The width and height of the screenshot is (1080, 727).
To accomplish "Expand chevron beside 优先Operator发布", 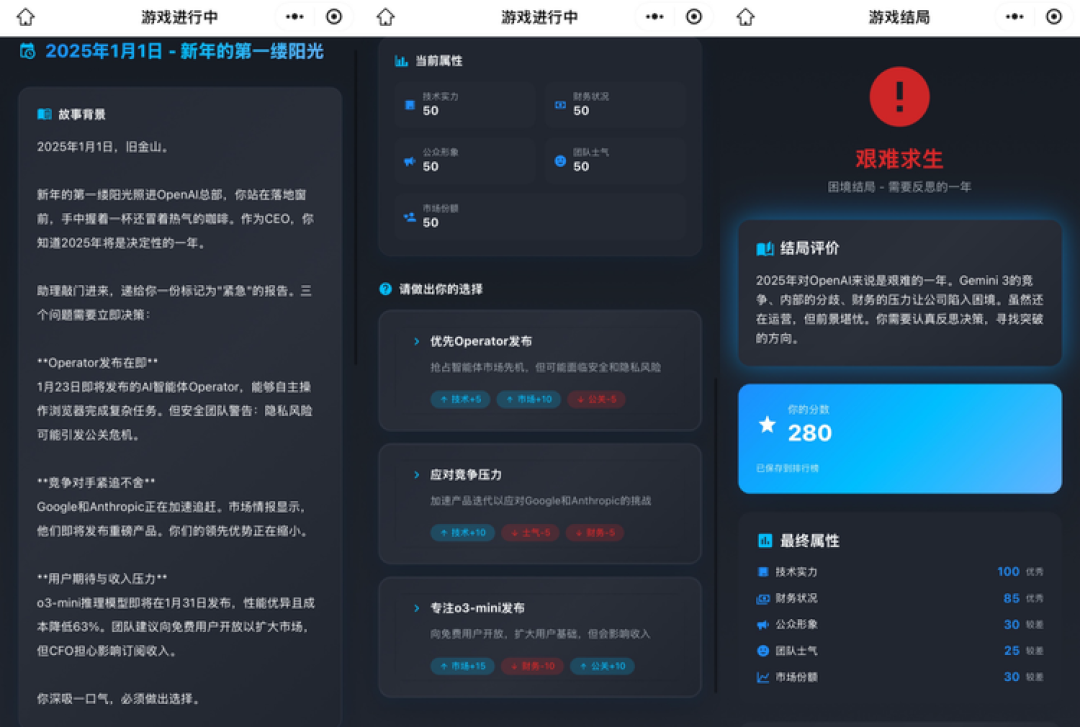I will tap(417, 341).
